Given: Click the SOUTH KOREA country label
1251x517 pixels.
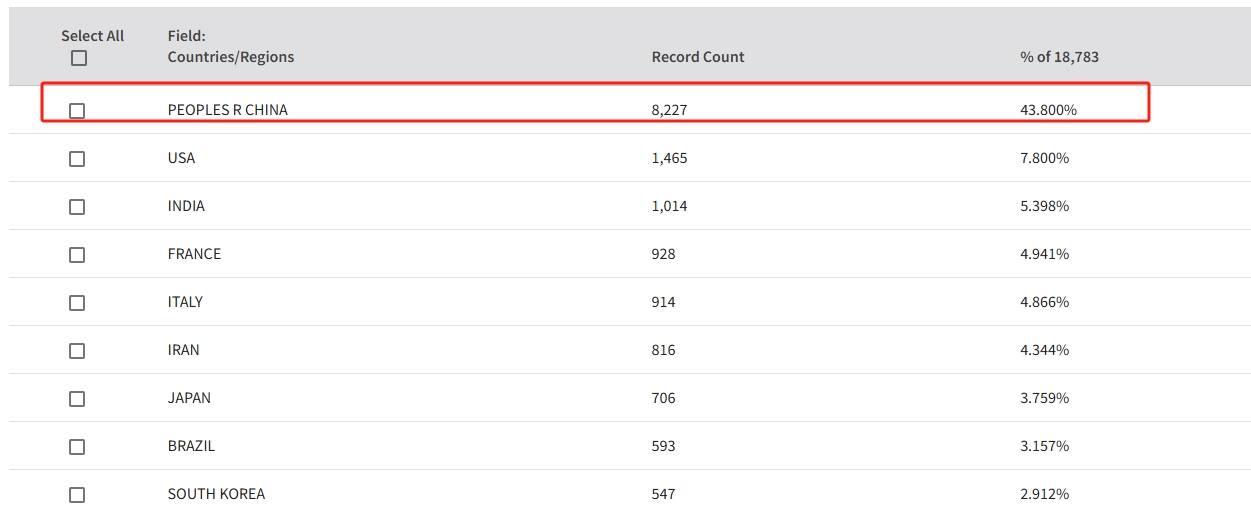Looking at the screenshot, I should point(216,494).
